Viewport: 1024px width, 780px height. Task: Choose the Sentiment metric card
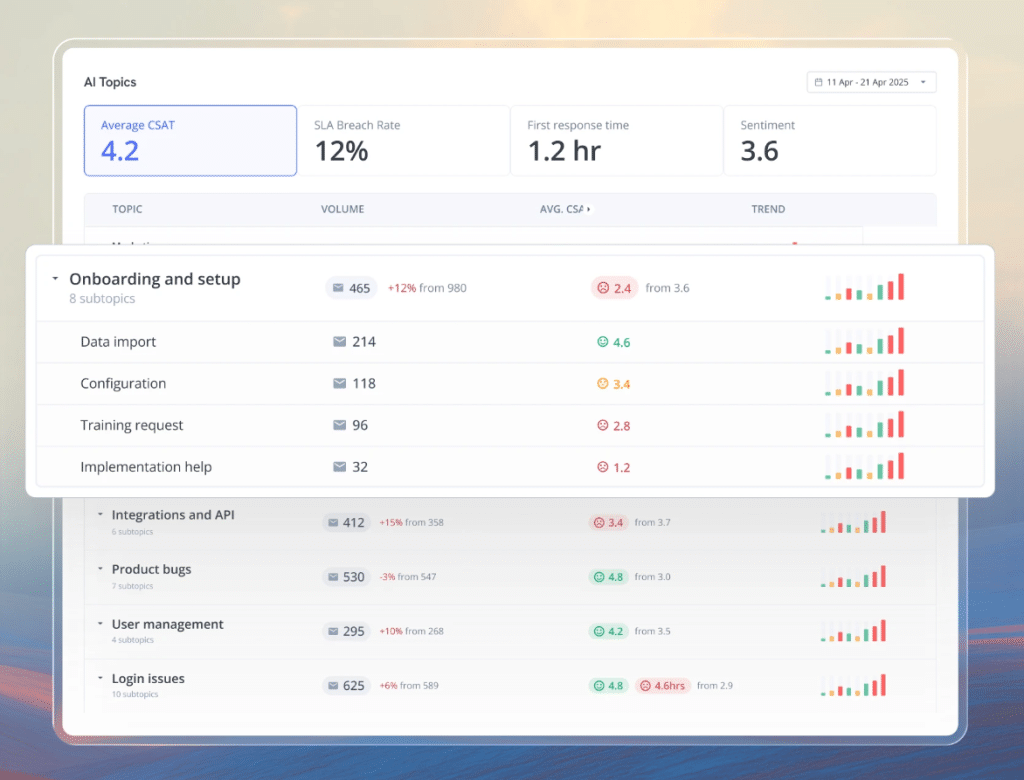click(x=830, y=140)
